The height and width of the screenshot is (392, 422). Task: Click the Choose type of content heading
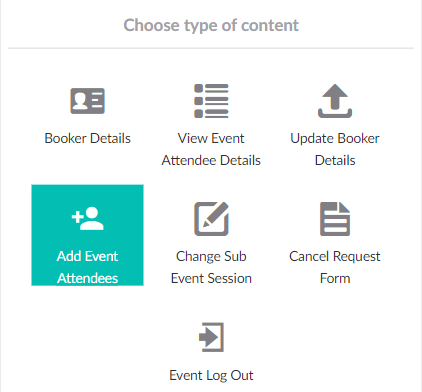pyautogui.click(x=211, y=25)
